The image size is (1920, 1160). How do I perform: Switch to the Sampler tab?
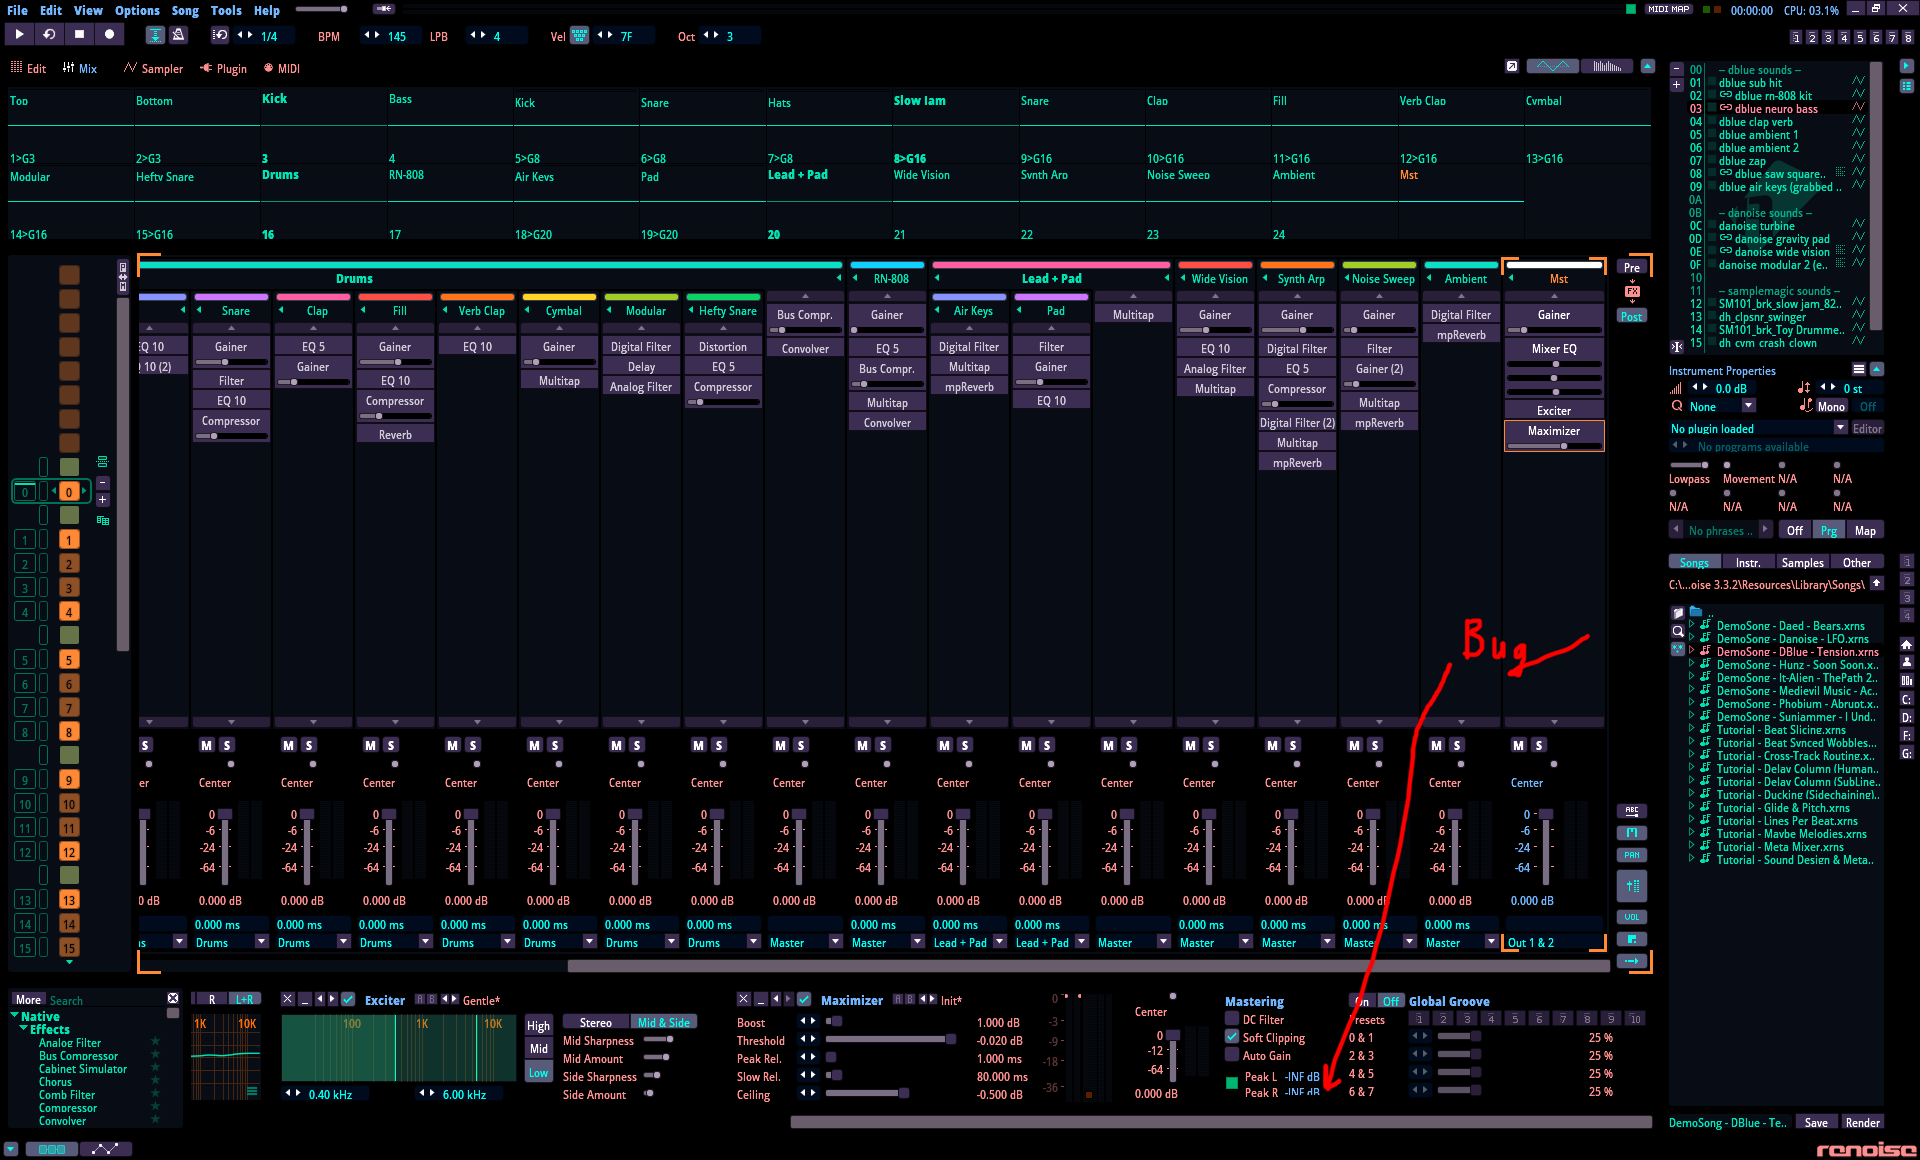[x=153, y=68]
